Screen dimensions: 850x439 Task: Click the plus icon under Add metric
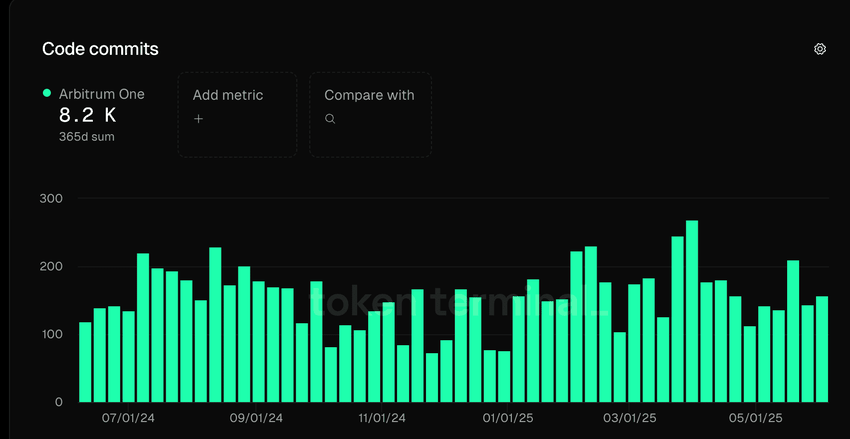pyautogui.click(x=198, y=119)
